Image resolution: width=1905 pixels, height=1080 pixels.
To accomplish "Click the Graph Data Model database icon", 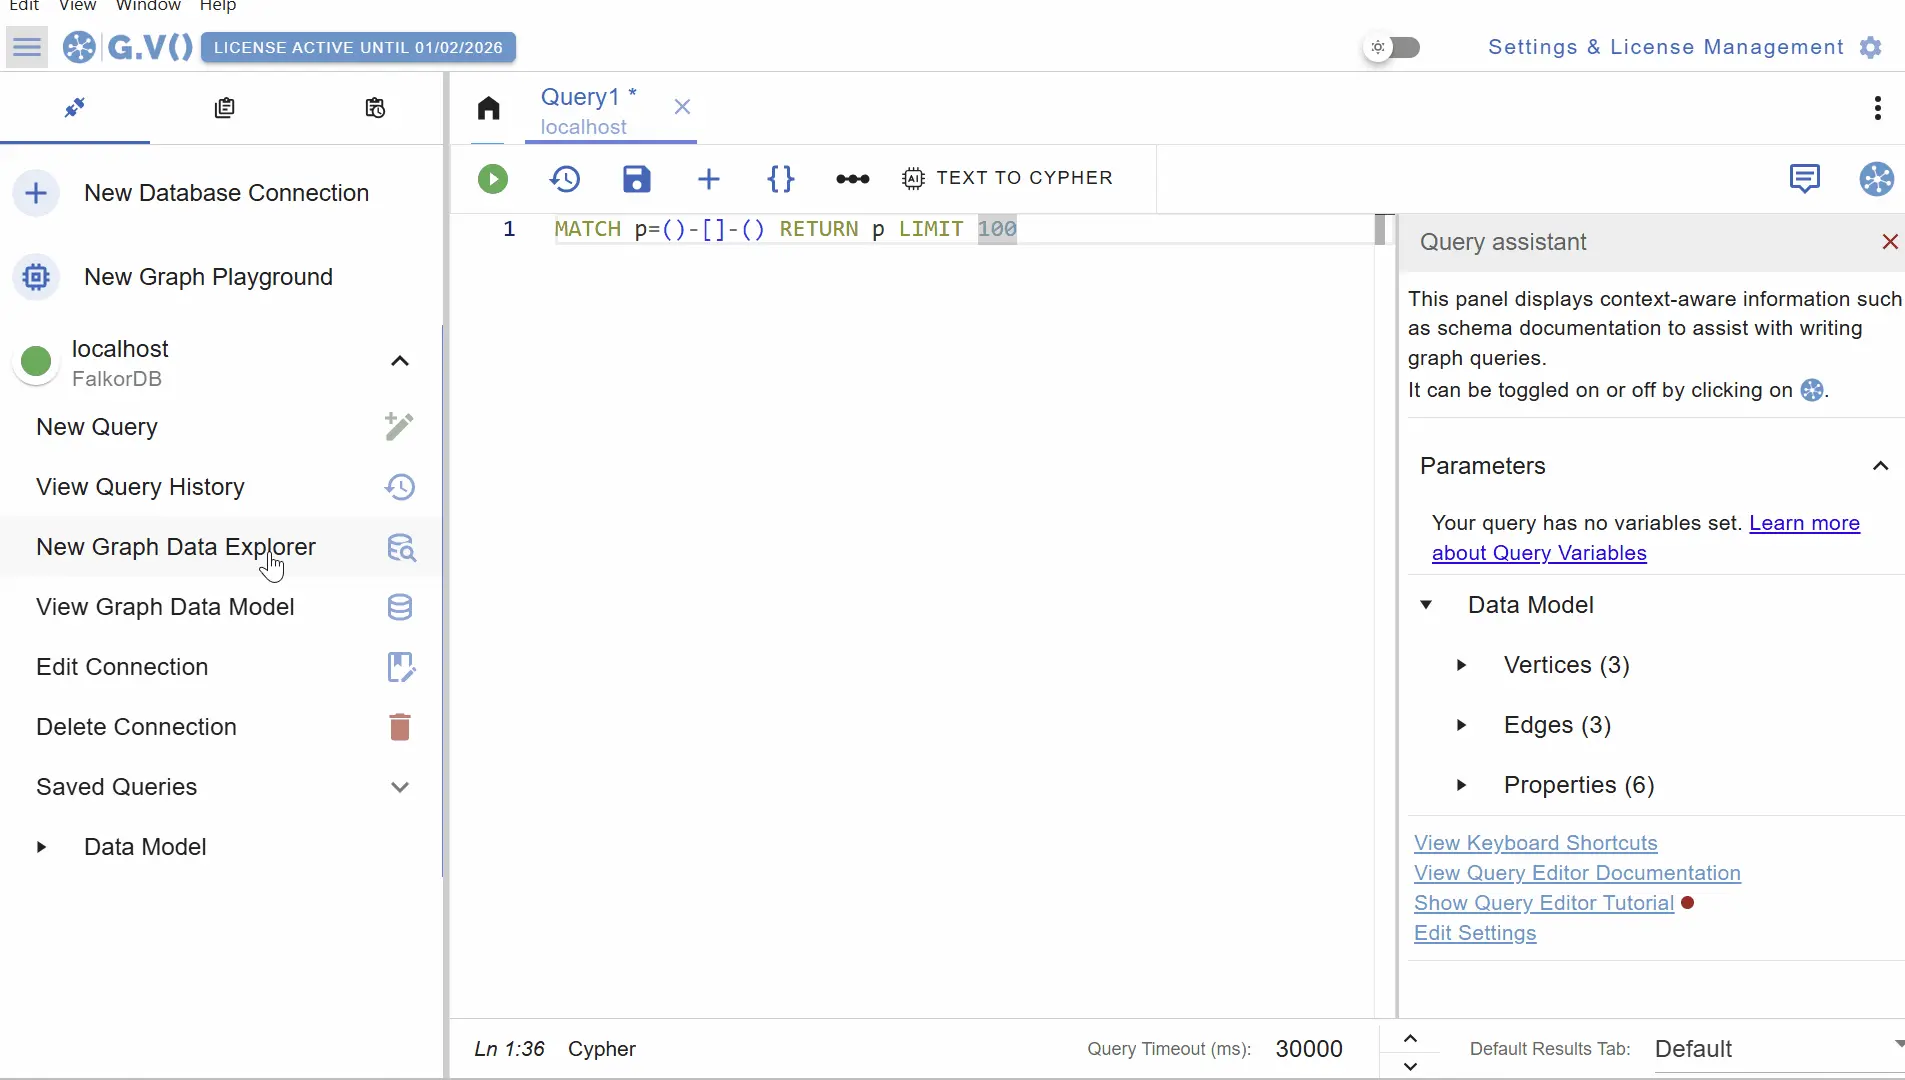I will [x=400, y=607].
